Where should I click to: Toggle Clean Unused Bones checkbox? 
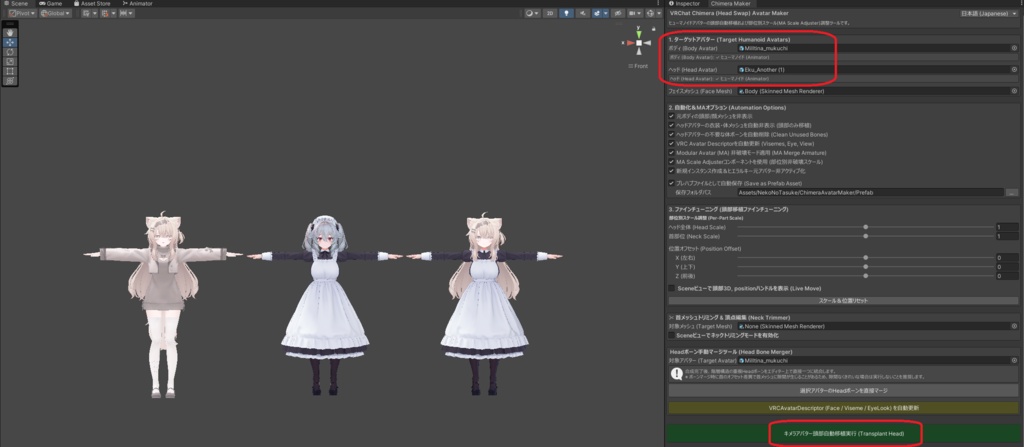(x=671, y=134)
